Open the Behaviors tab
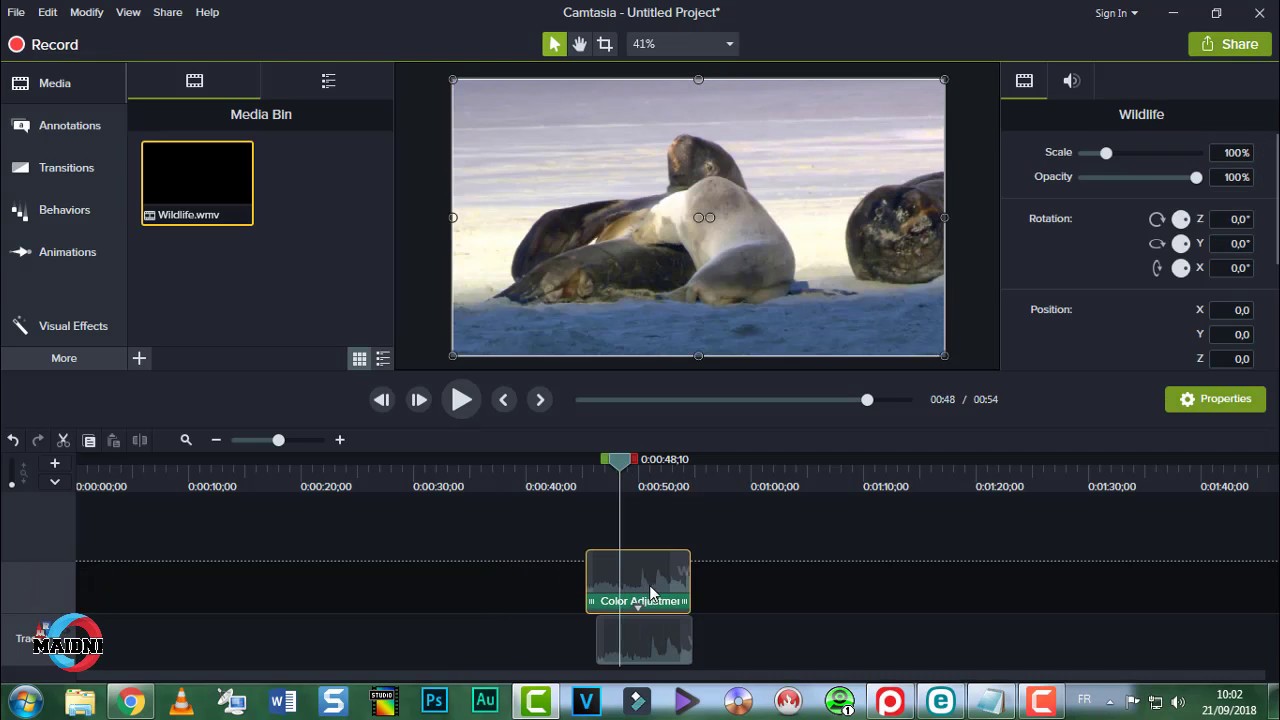Image resolution: width=1280 pixels, height=720 pixels. (63, 210)
